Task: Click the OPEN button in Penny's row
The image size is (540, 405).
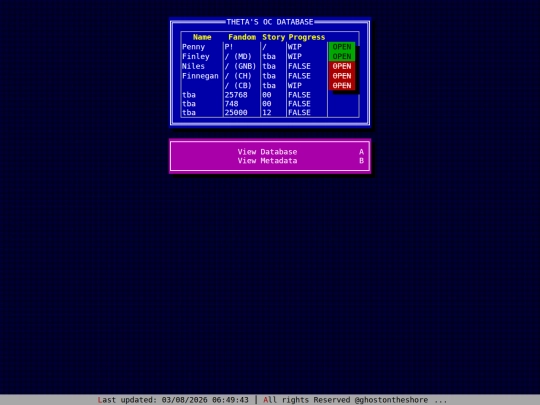Action: pos(342,47)
